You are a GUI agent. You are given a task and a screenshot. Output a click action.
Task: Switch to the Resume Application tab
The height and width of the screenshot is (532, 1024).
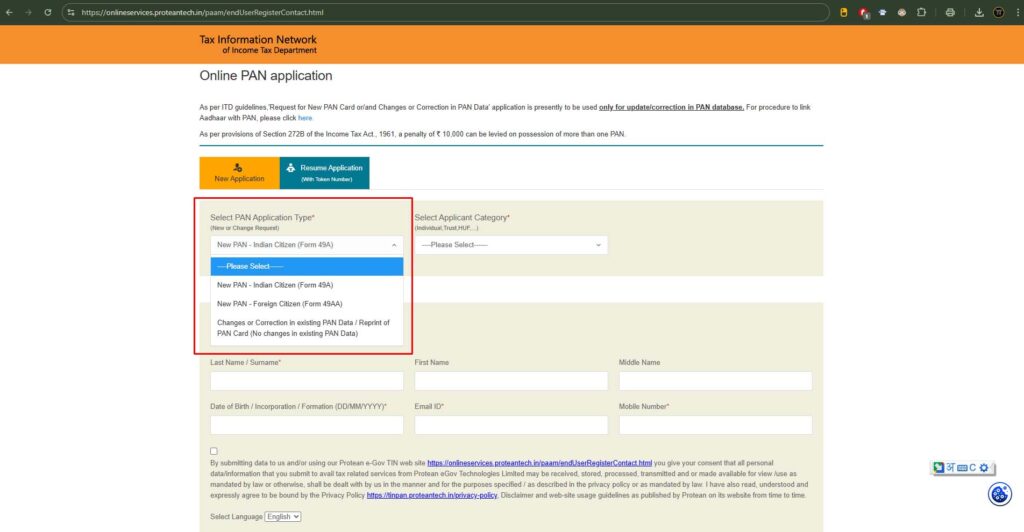click(325, 173)
